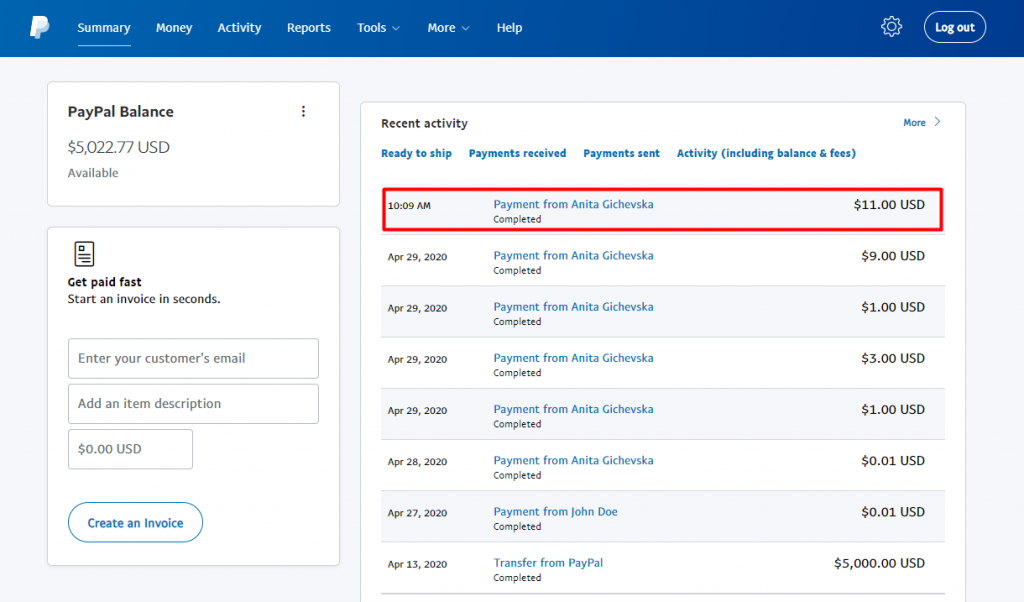The height and width of the screenshot is (602, 1024).
Task: Open PayPal Balance three-dot options menu
Action: 303,112
